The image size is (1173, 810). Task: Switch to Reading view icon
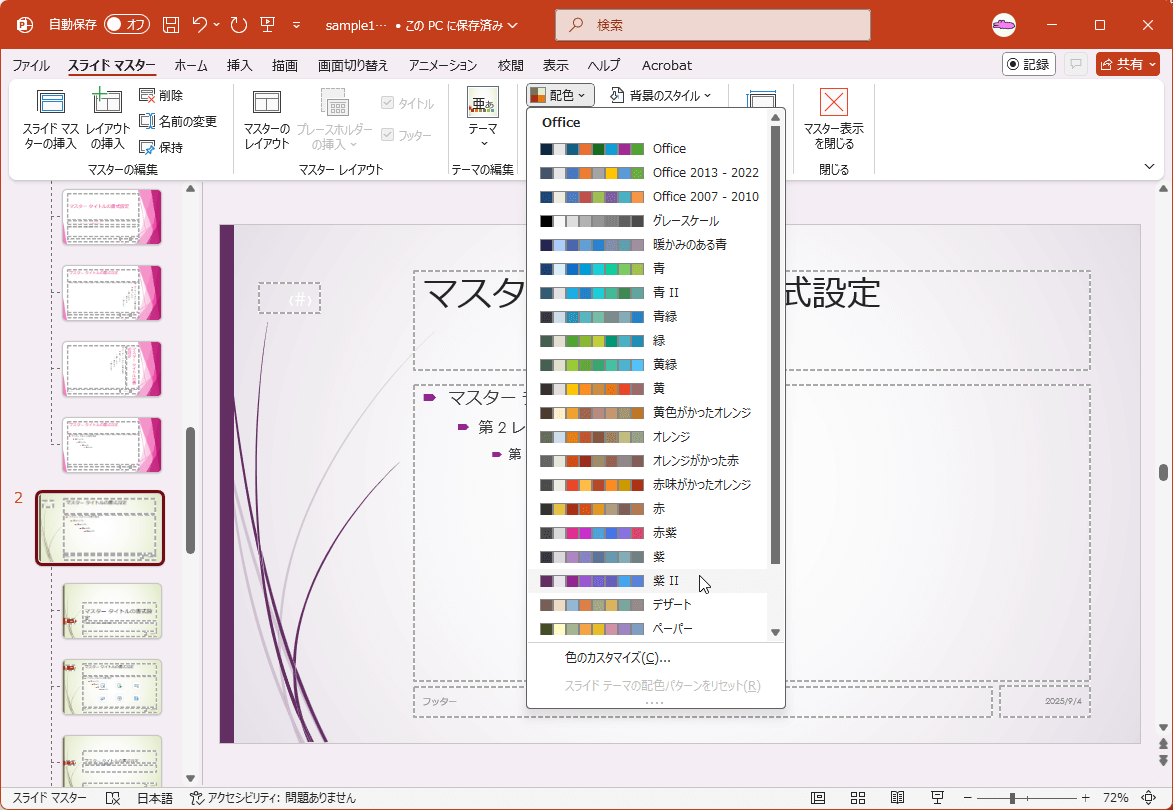tap(898, 798)
